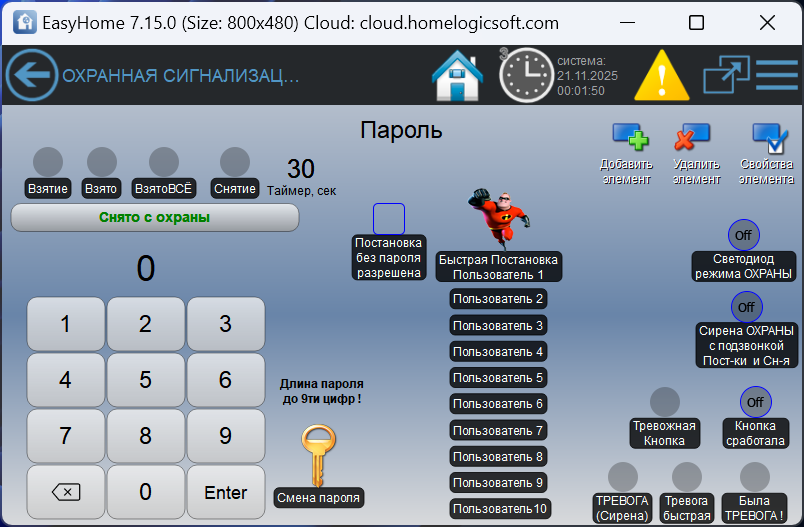Click the Тревожная Кнопка indicator

pos(665,402)
